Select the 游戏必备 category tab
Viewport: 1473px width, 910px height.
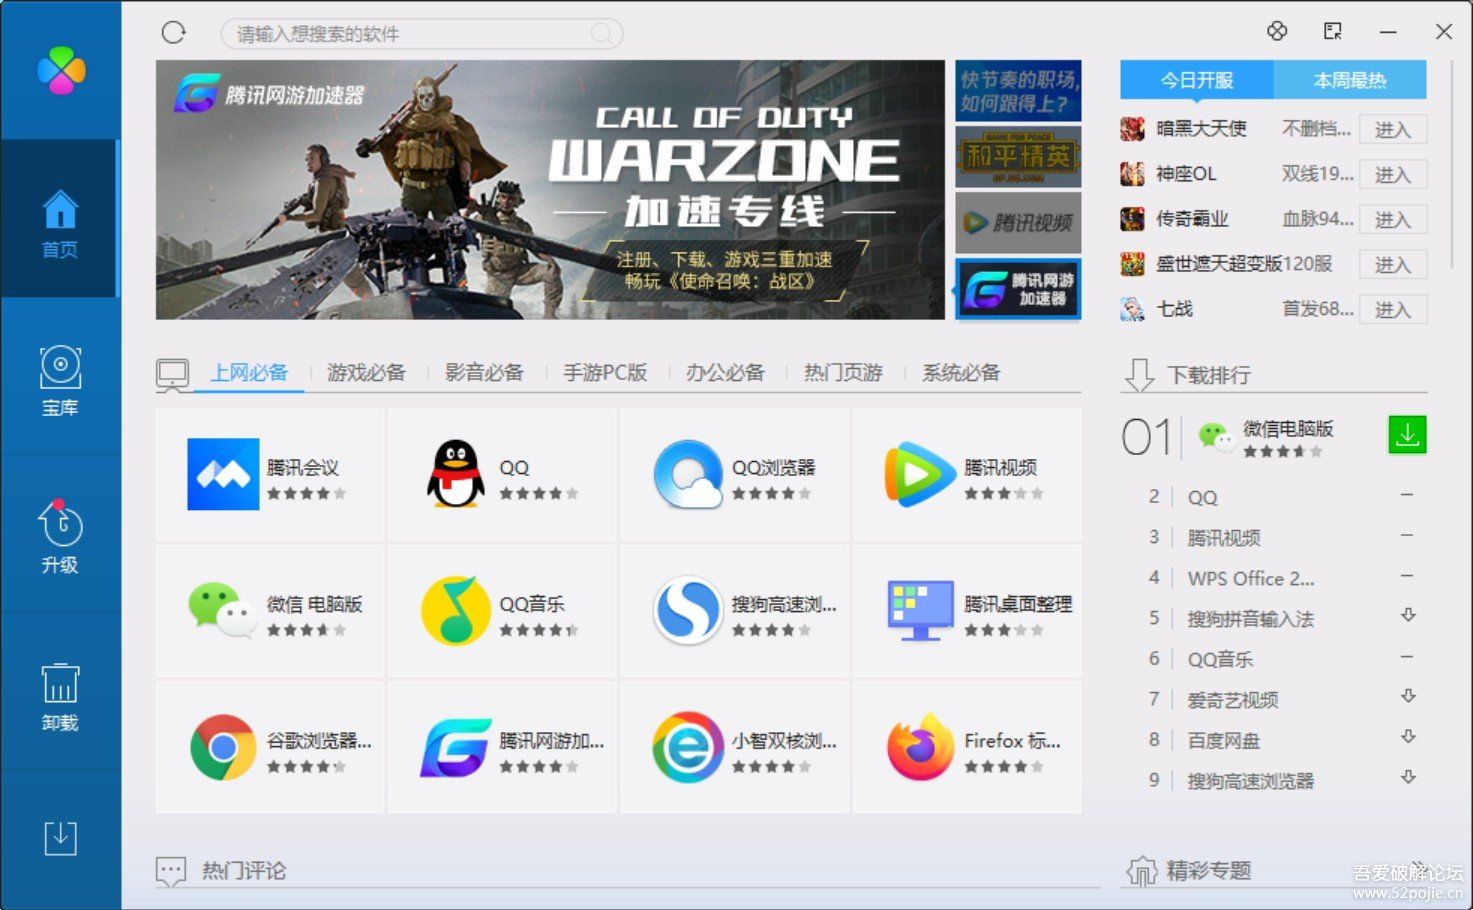366,373
